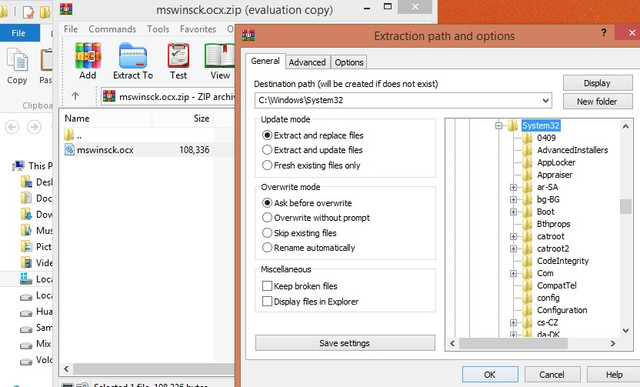Select Fresh existing files only option

(x=267, y=165)
